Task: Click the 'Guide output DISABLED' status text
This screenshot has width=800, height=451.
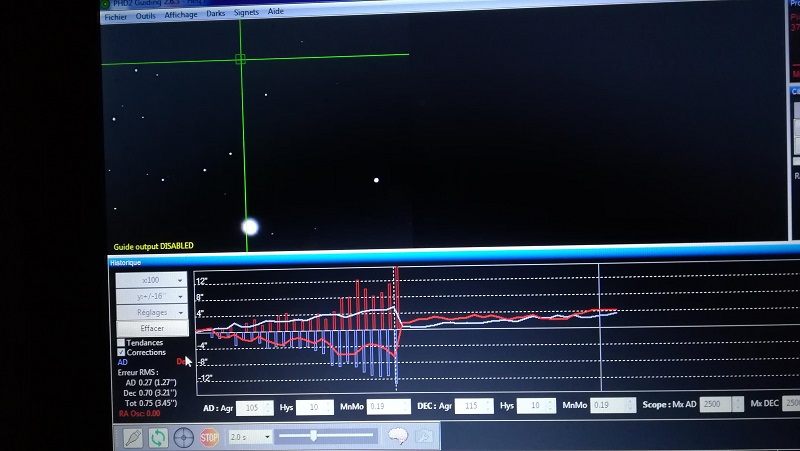Action: coord(153,246)
